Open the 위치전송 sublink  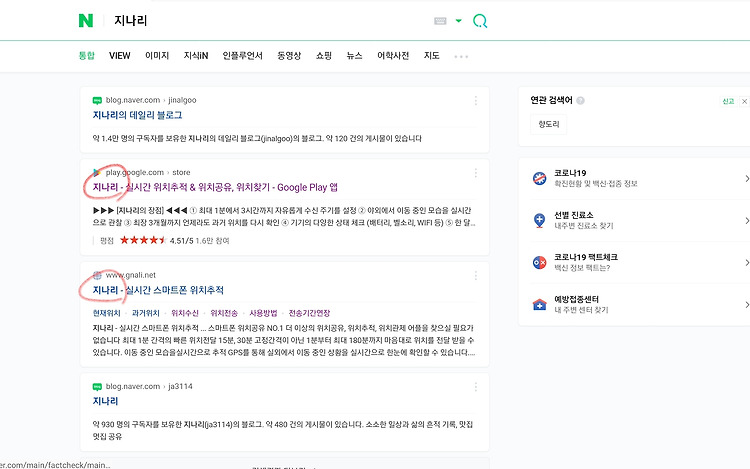click(x=224, y=313)
